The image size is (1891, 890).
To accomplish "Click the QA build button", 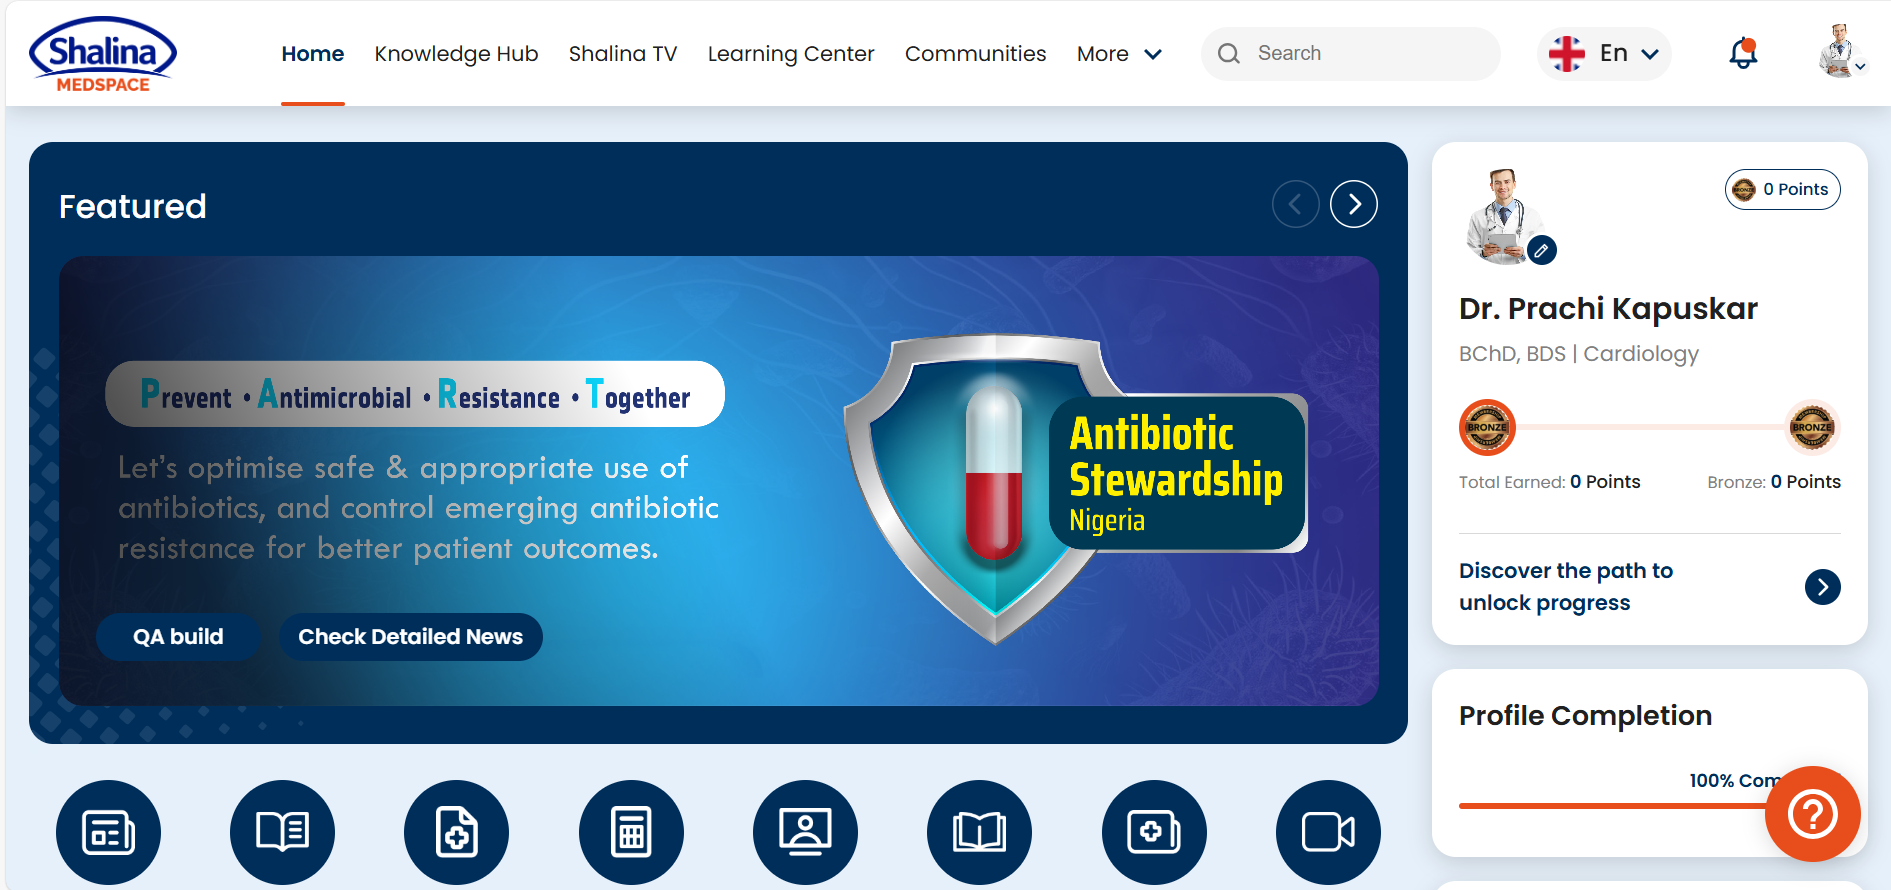I will [178, 637].
